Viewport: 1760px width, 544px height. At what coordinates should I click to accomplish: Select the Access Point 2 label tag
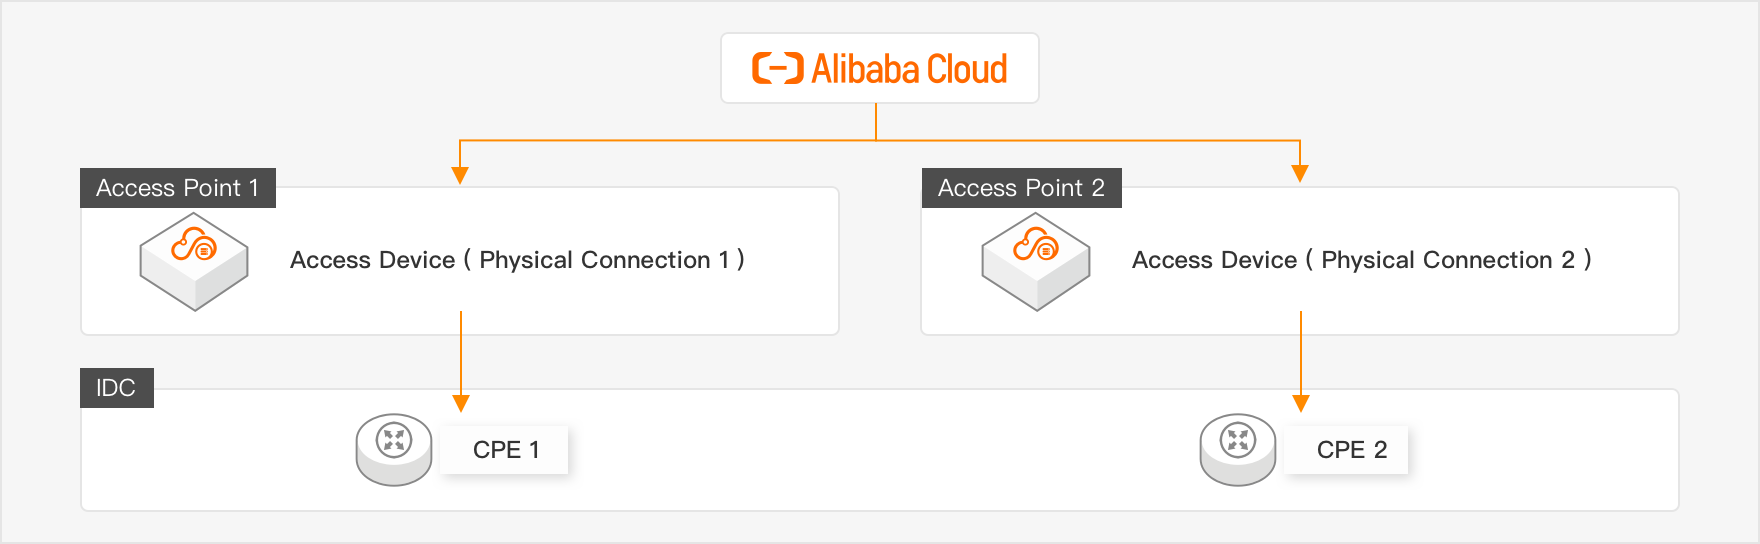pos(1021,188)
